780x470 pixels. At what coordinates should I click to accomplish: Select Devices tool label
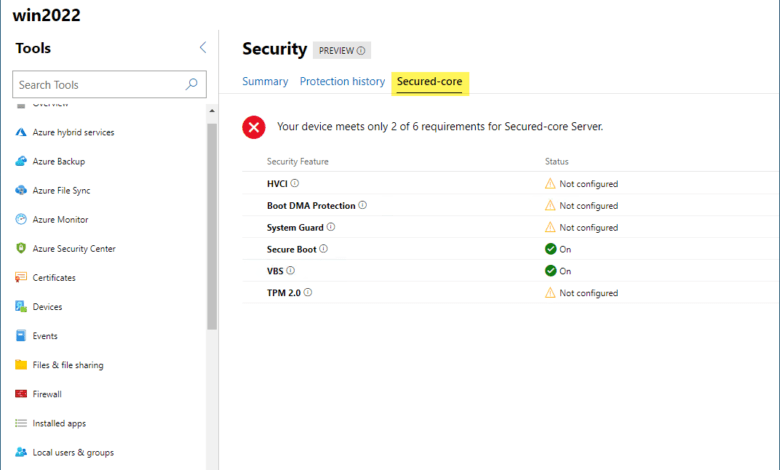click(47, 307)
